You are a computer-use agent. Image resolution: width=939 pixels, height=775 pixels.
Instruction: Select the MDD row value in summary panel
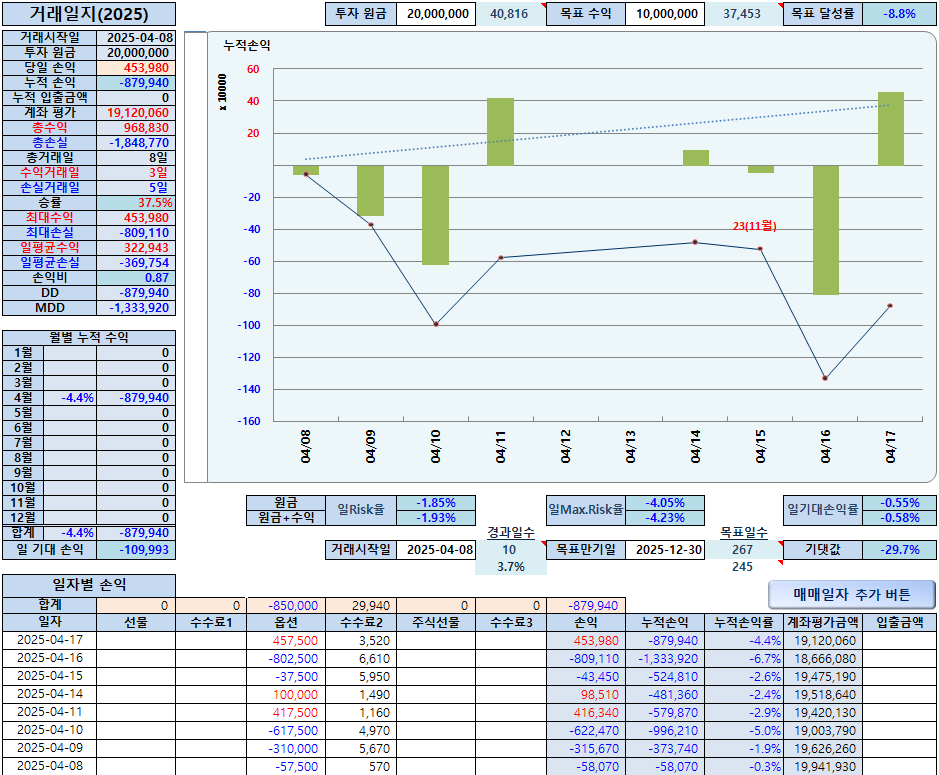click(x=136, y=308)
